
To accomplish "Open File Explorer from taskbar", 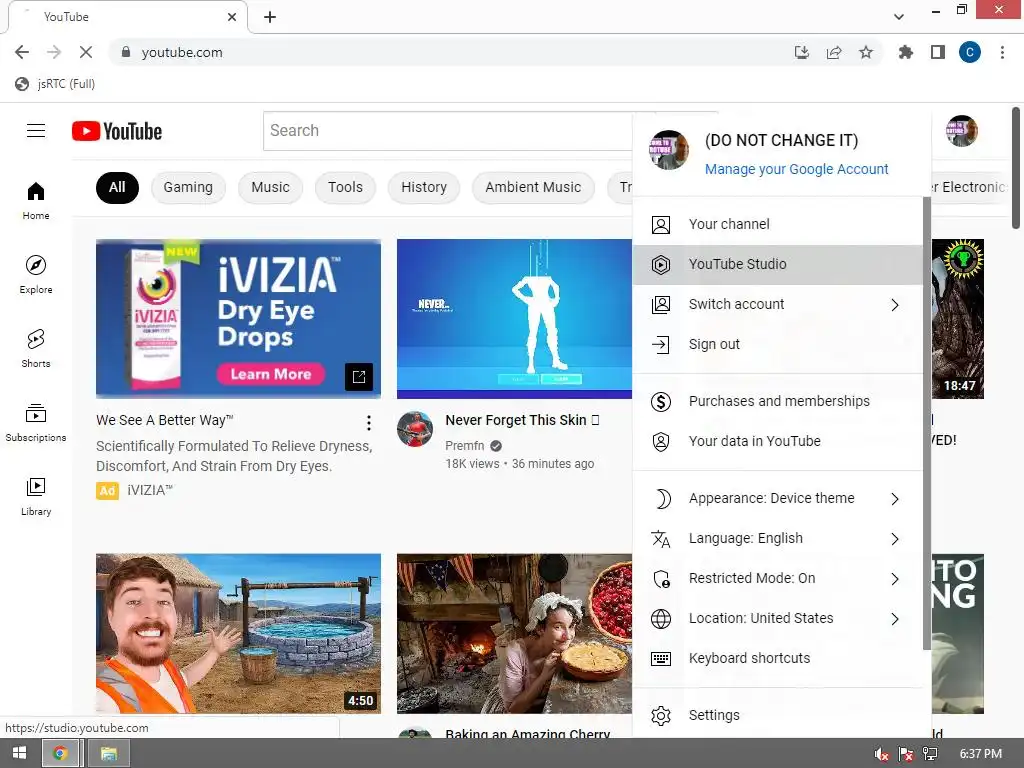I will [x=108, y=754].
